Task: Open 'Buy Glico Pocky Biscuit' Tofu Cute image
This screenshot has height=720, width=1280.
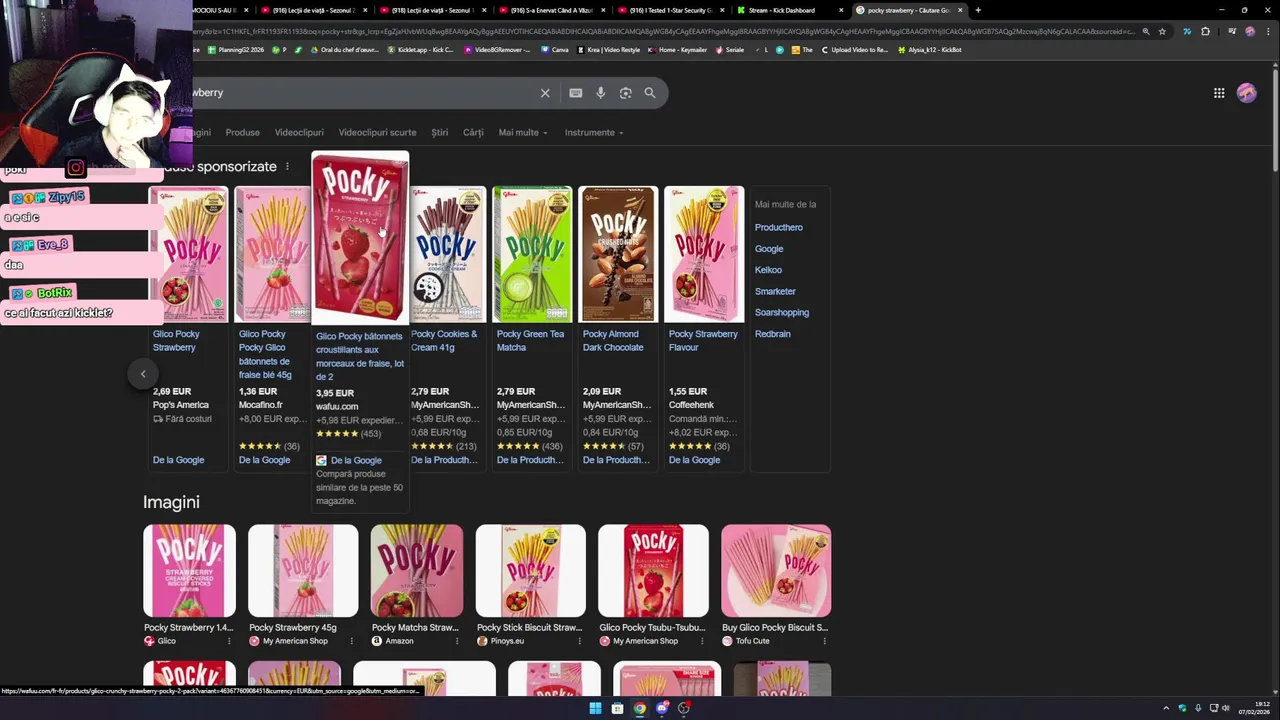Action: (x=776, y=571)
